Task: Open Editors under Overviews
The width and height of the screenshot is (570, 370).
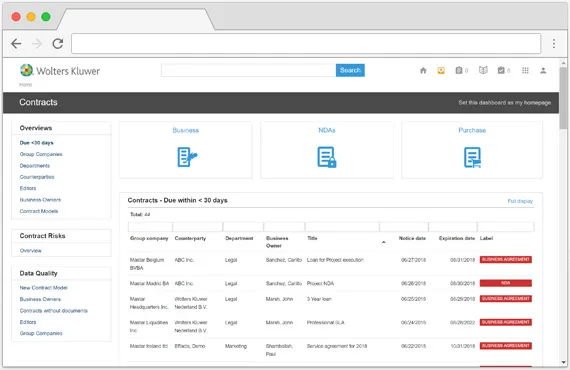Action: (28, 188)
